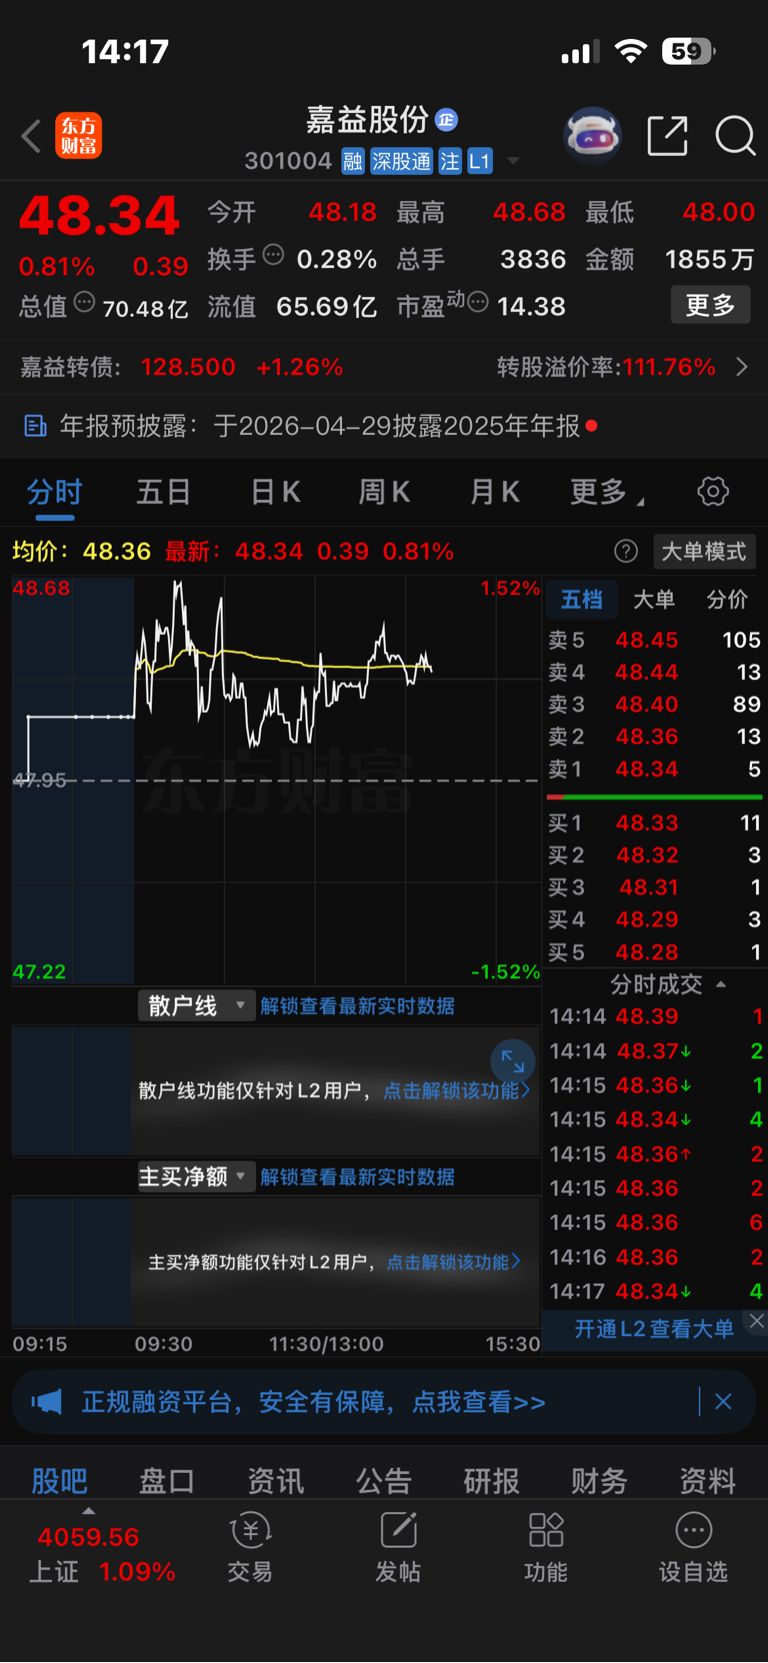The image size is (768, 1663).
Task: Switch to the 月K chart tab
Action: (494, 492)
